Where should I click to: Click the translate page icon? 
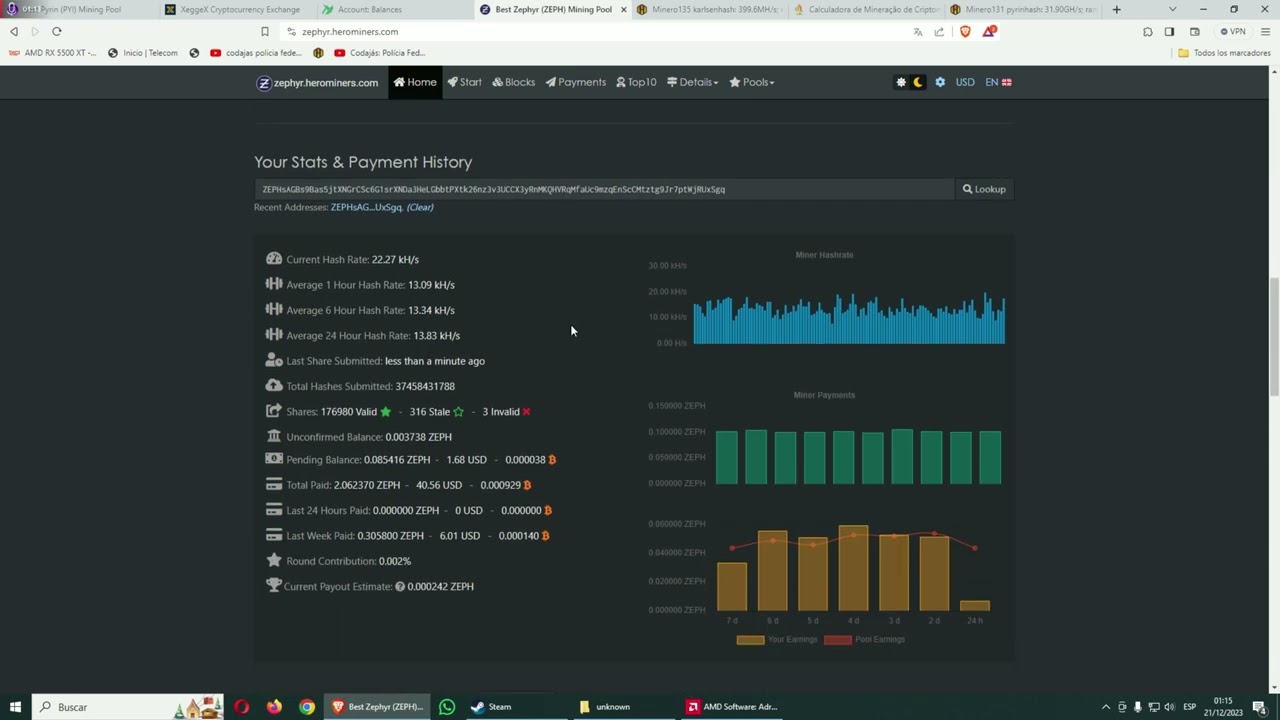pyautogui.click(x=918, y=32)
